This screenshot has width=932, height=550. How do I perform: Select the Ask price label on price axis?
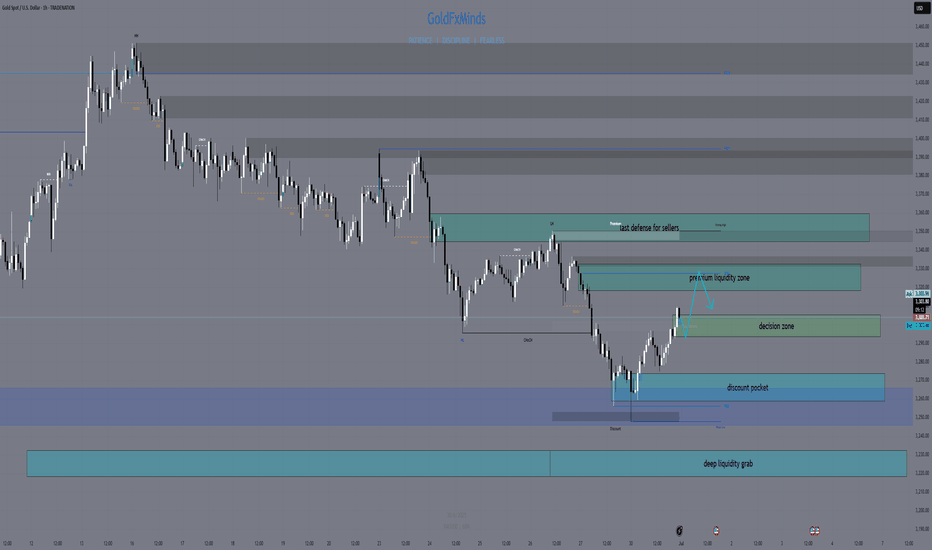coord(918,294)
